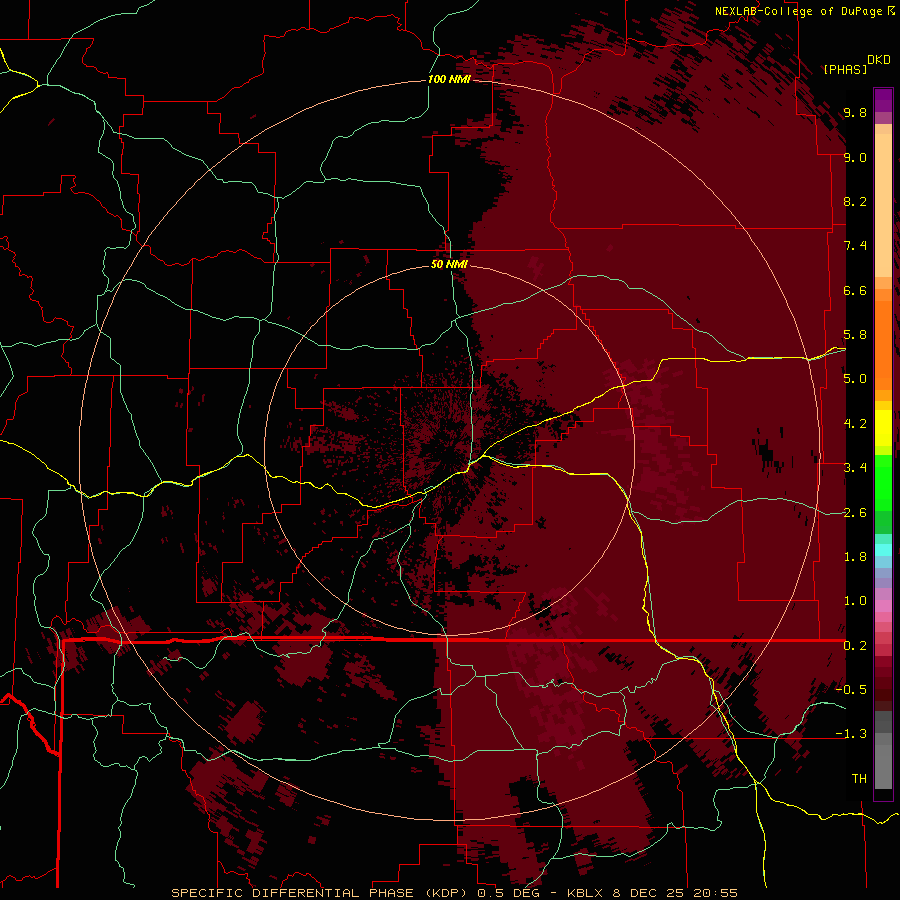Click the 9.8 value on the color scale
900x900 pixels.
coord(855,113)
